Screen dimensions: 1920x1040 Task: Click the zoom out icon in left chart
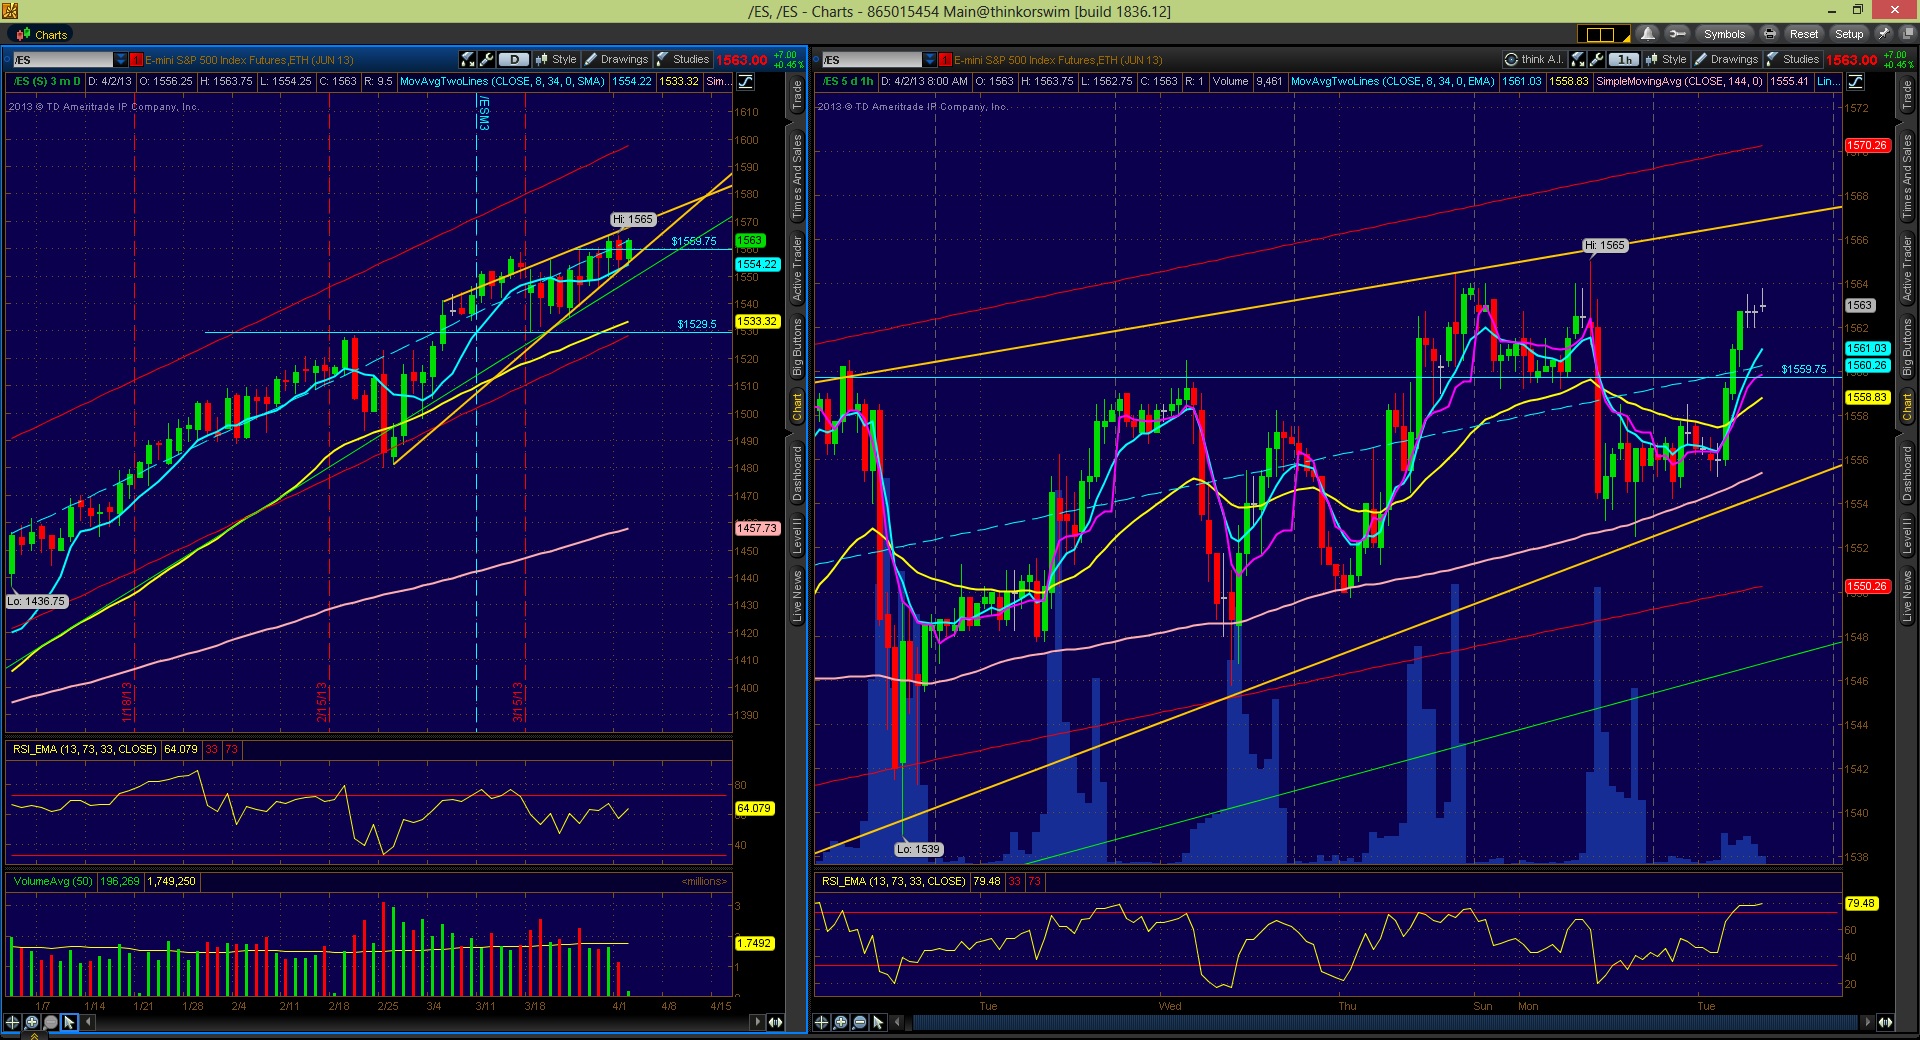tap(50, 1022)
